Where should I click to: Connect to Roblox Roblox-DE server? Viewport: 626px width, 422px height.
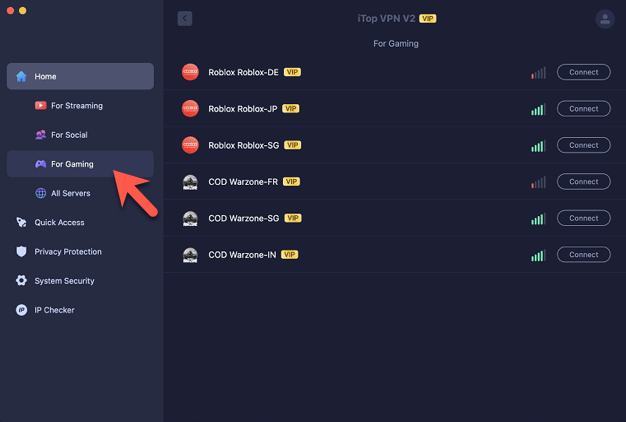pyautogui.click(x=583, y=72)
